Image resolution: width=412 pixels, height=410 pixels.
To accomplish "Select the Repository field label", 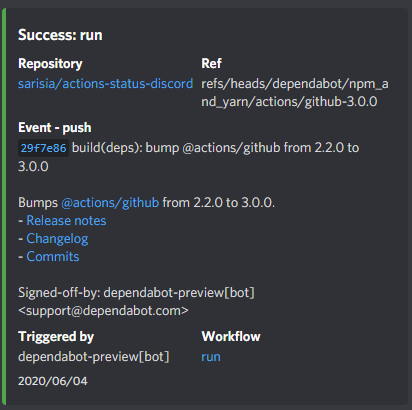I will 50,64.
